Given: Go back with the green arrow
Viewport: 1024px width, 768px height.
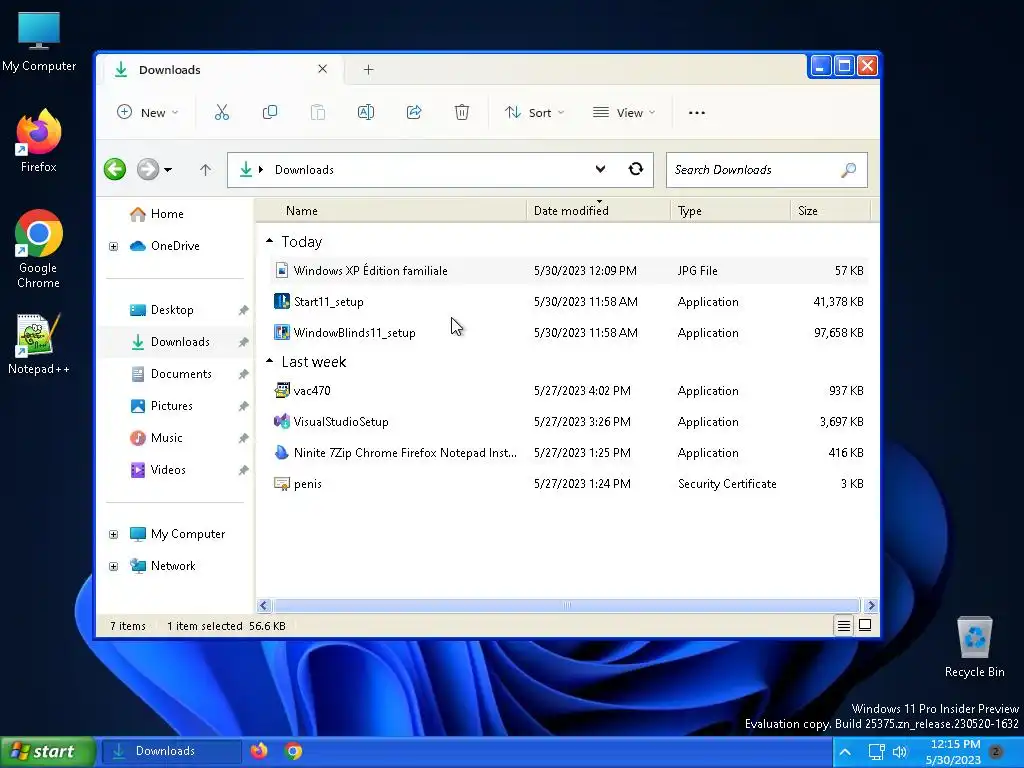Looking at the screenshot, I should coord(115,170).
